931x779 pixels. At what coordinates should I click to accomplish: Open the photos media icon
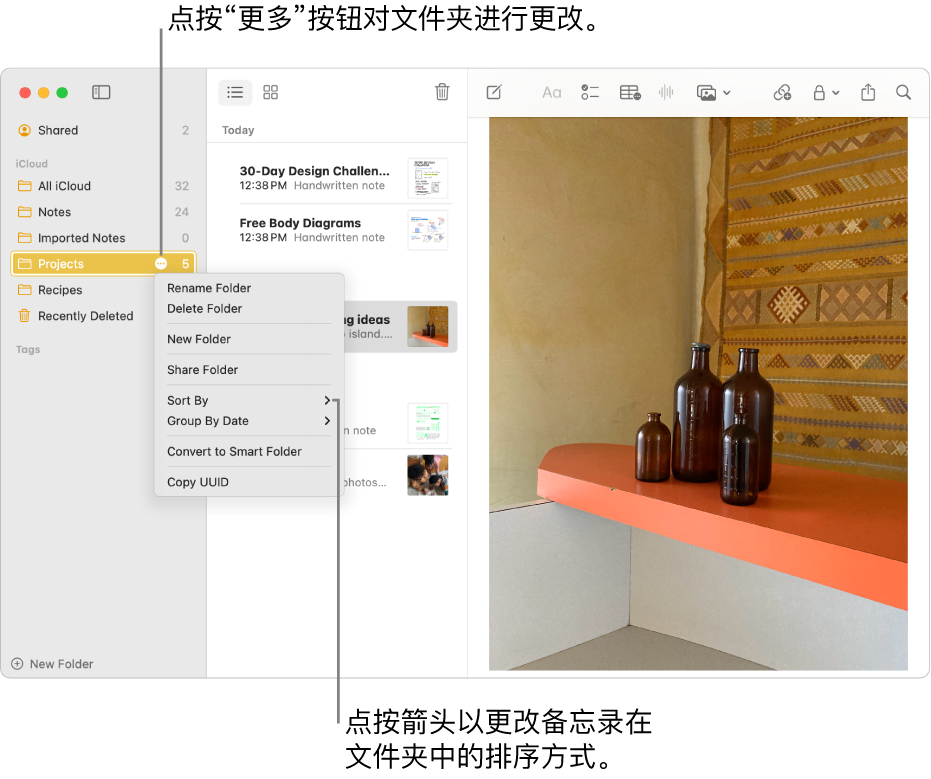click(x=707, y=93)
